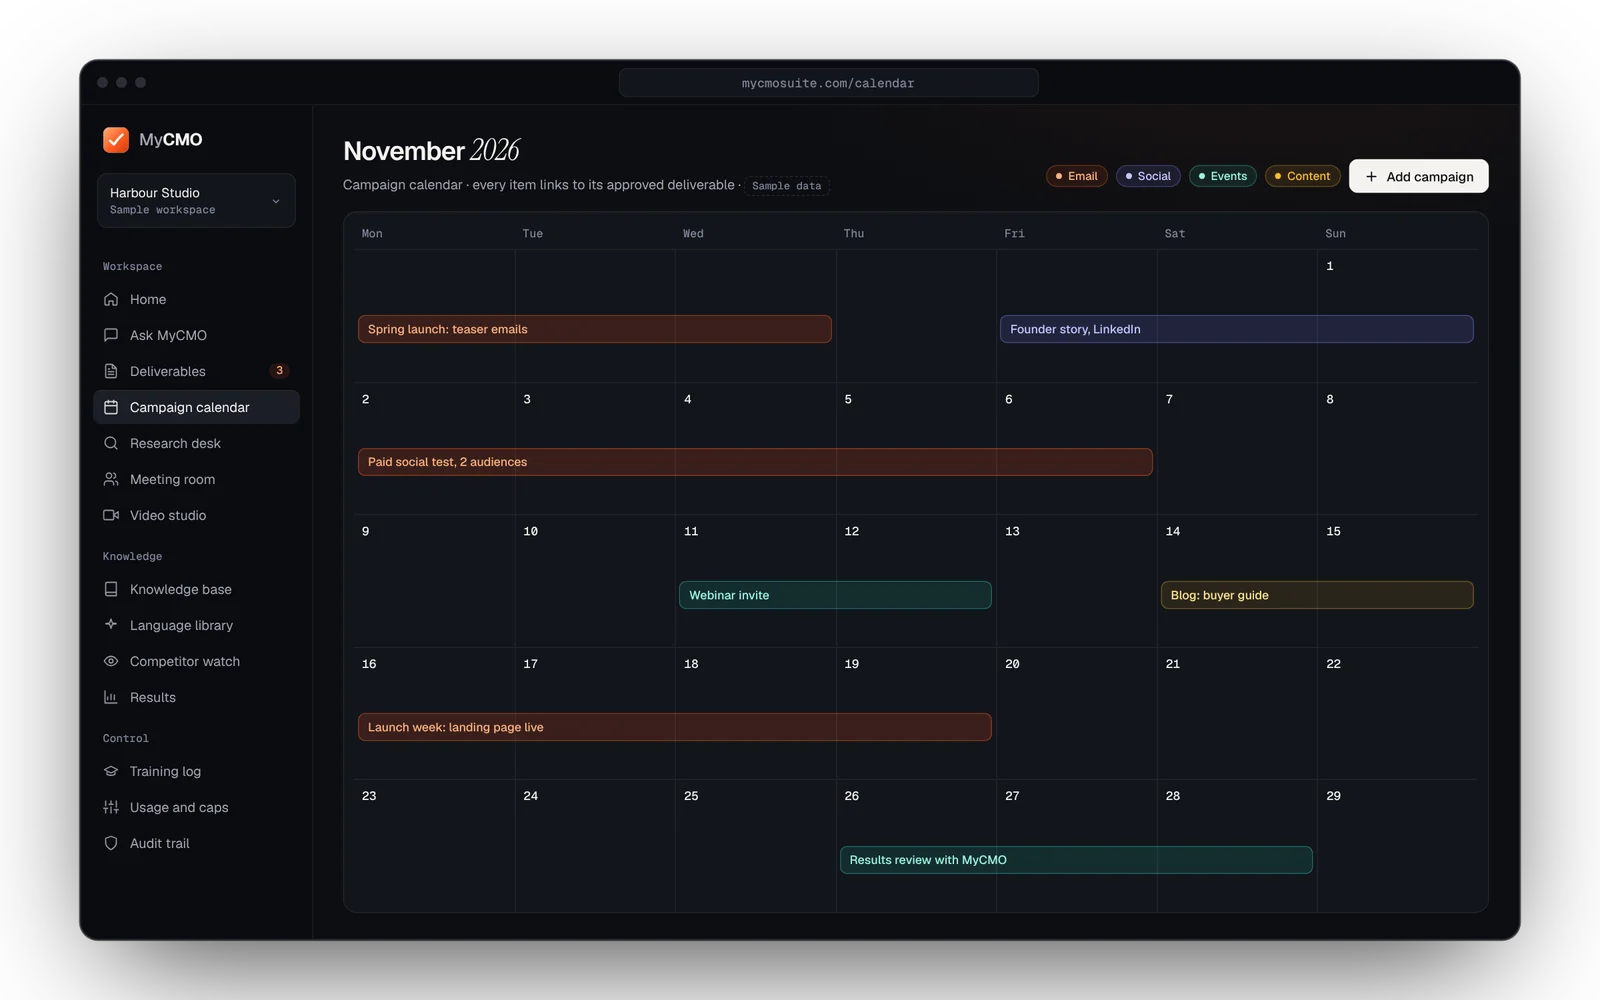Open Blog: buyer guide content item
1600x1000 pixels.
(x=1317, y=595)
